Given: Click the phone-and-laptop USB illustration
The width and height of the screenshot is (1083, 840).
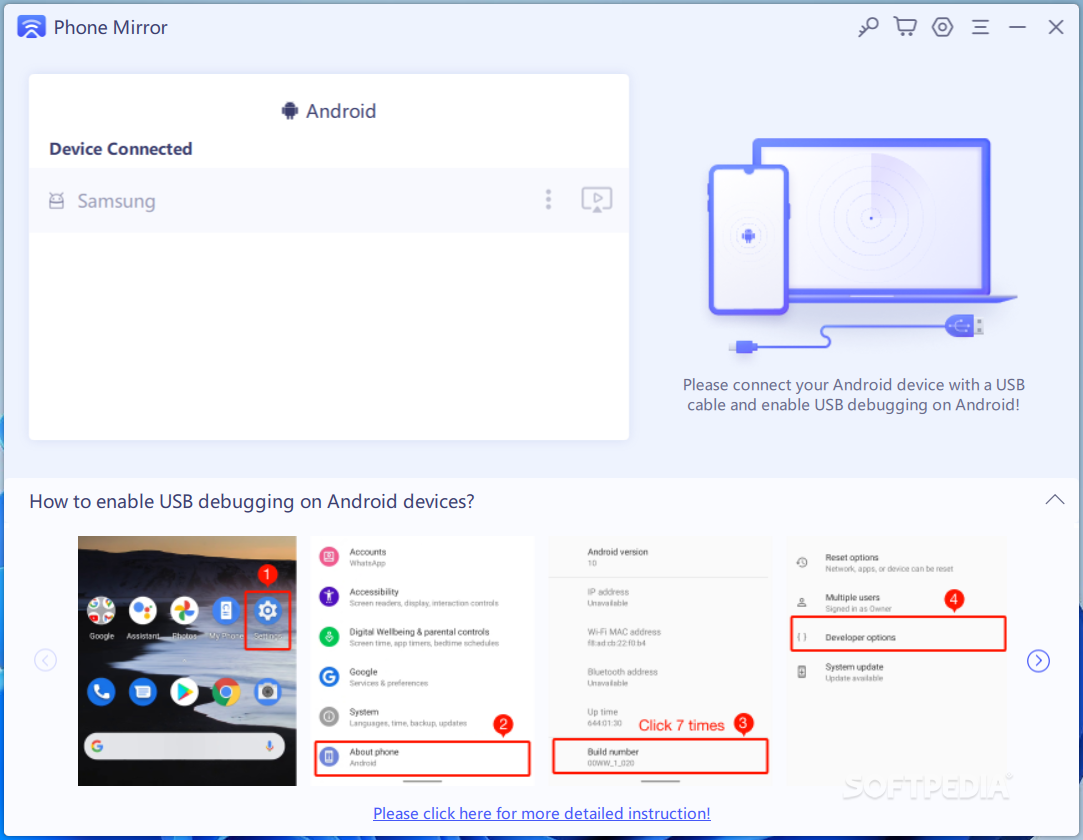Looking at the screenshot, I should pyautogui.click(x=861, y=245).
